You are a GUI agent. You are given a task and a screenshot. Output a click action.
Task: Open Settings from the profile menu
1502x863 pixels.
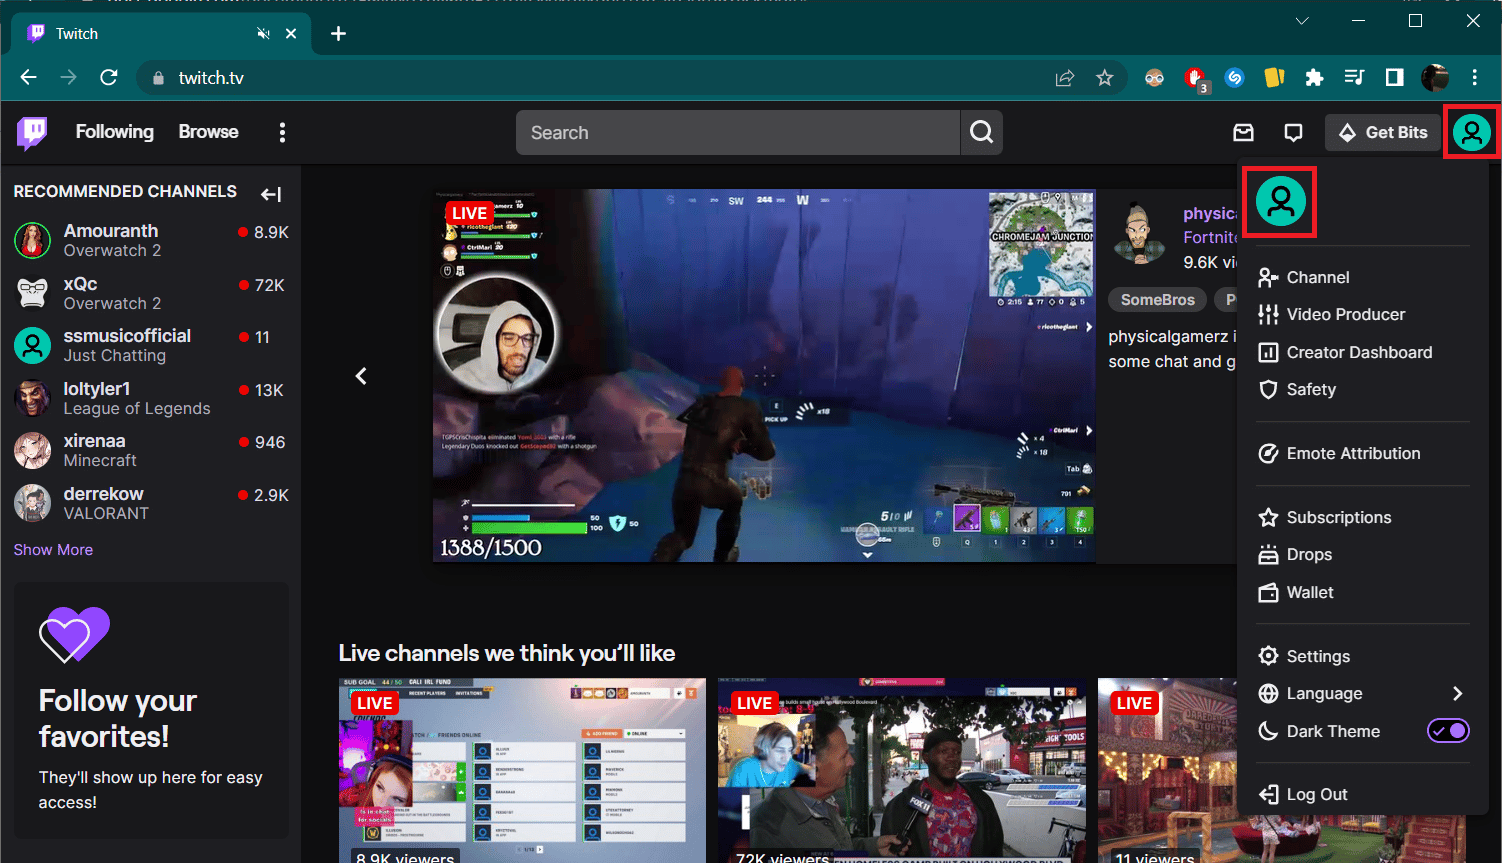coord(1363,656)
